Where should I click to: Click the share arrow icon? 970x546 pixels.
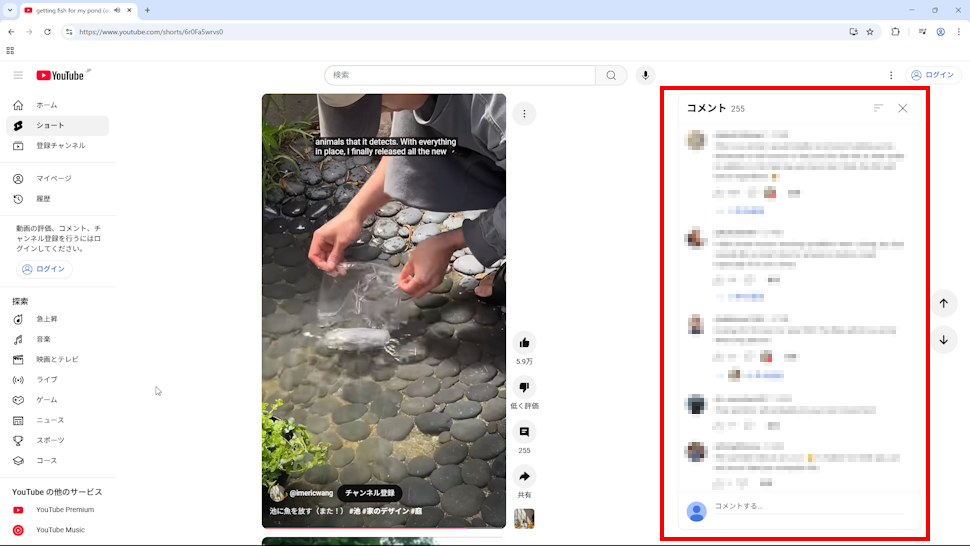[x=524, y=476]
